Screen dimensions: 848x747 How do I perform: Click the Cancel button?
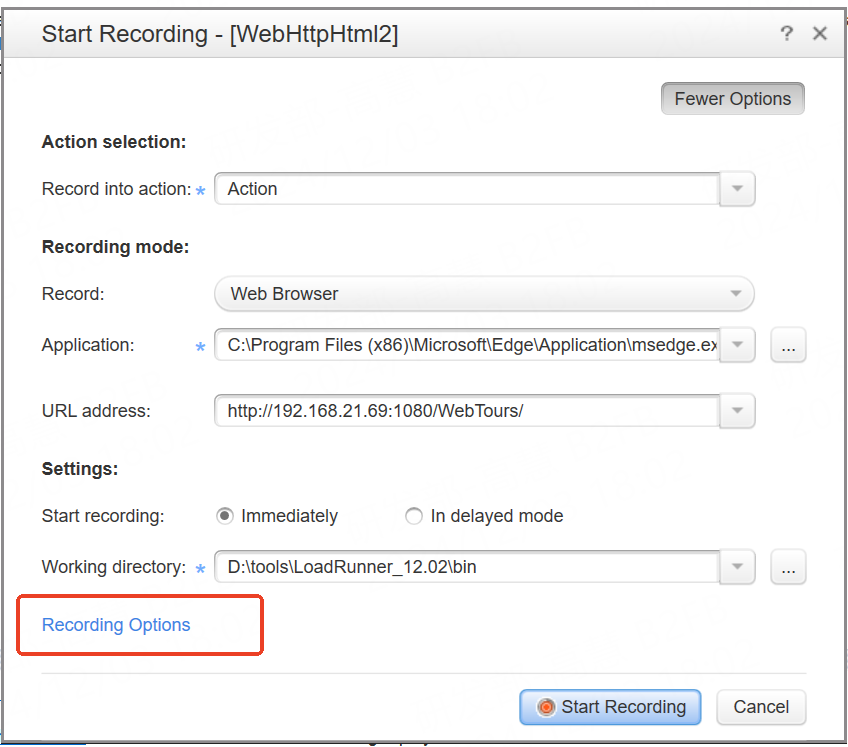(761, 707)
